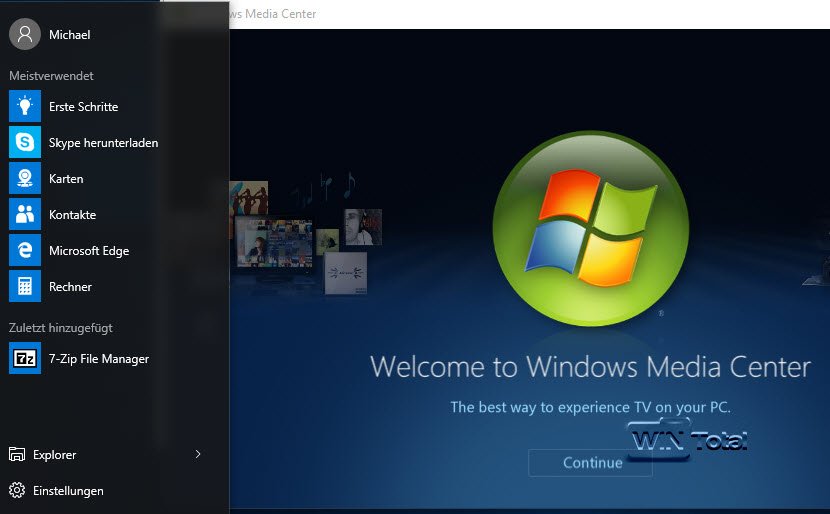Click the Media Center window title text
This screenshot has width=830, height=514.
click(x=273, y=14)
